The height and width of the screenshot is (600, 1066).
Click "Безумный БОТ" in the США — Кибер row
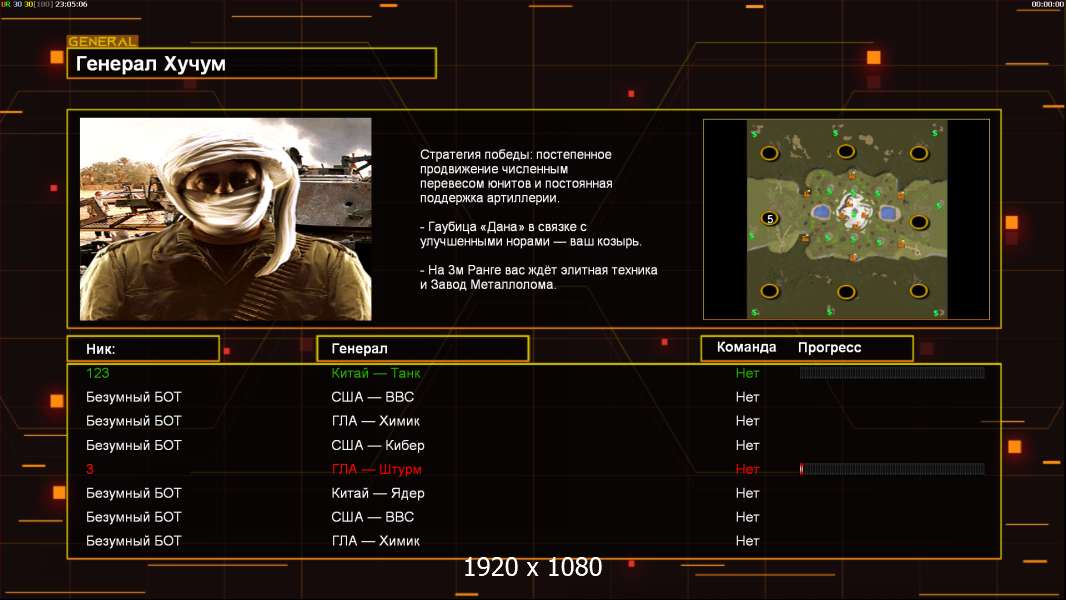coord(134,445)
